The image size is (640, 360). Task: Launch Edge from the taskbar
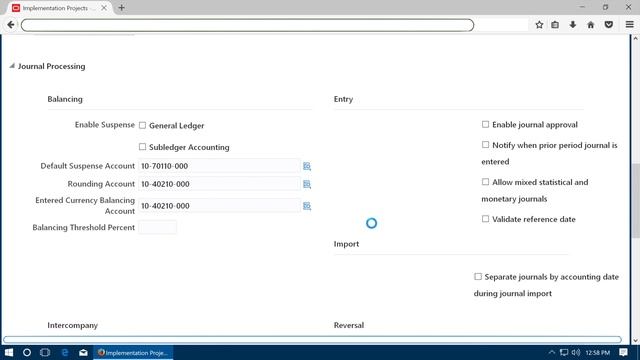(x=64, y=352)
